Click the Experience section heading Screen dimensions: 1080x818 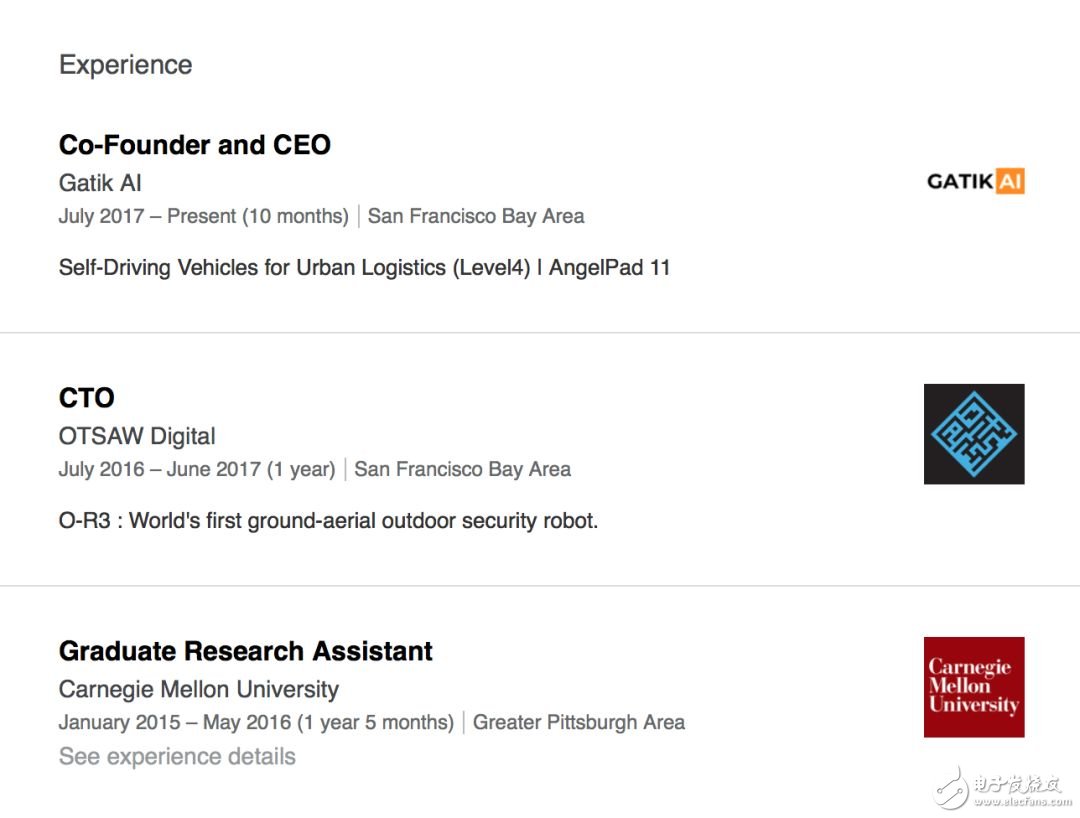(x=125, y=65)
